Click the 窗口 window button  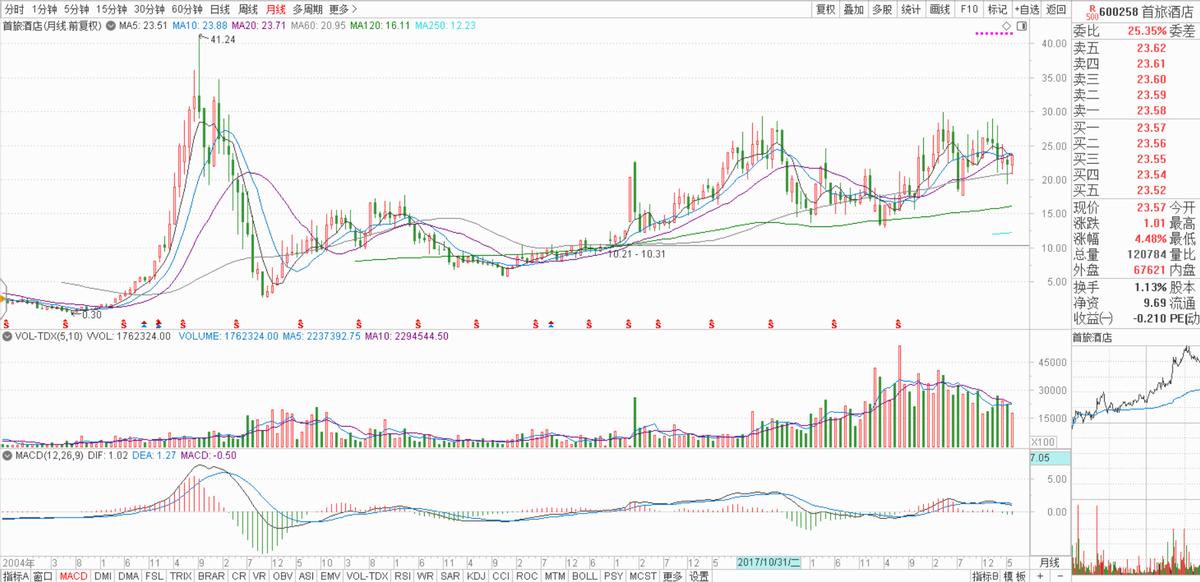[42, 576]
